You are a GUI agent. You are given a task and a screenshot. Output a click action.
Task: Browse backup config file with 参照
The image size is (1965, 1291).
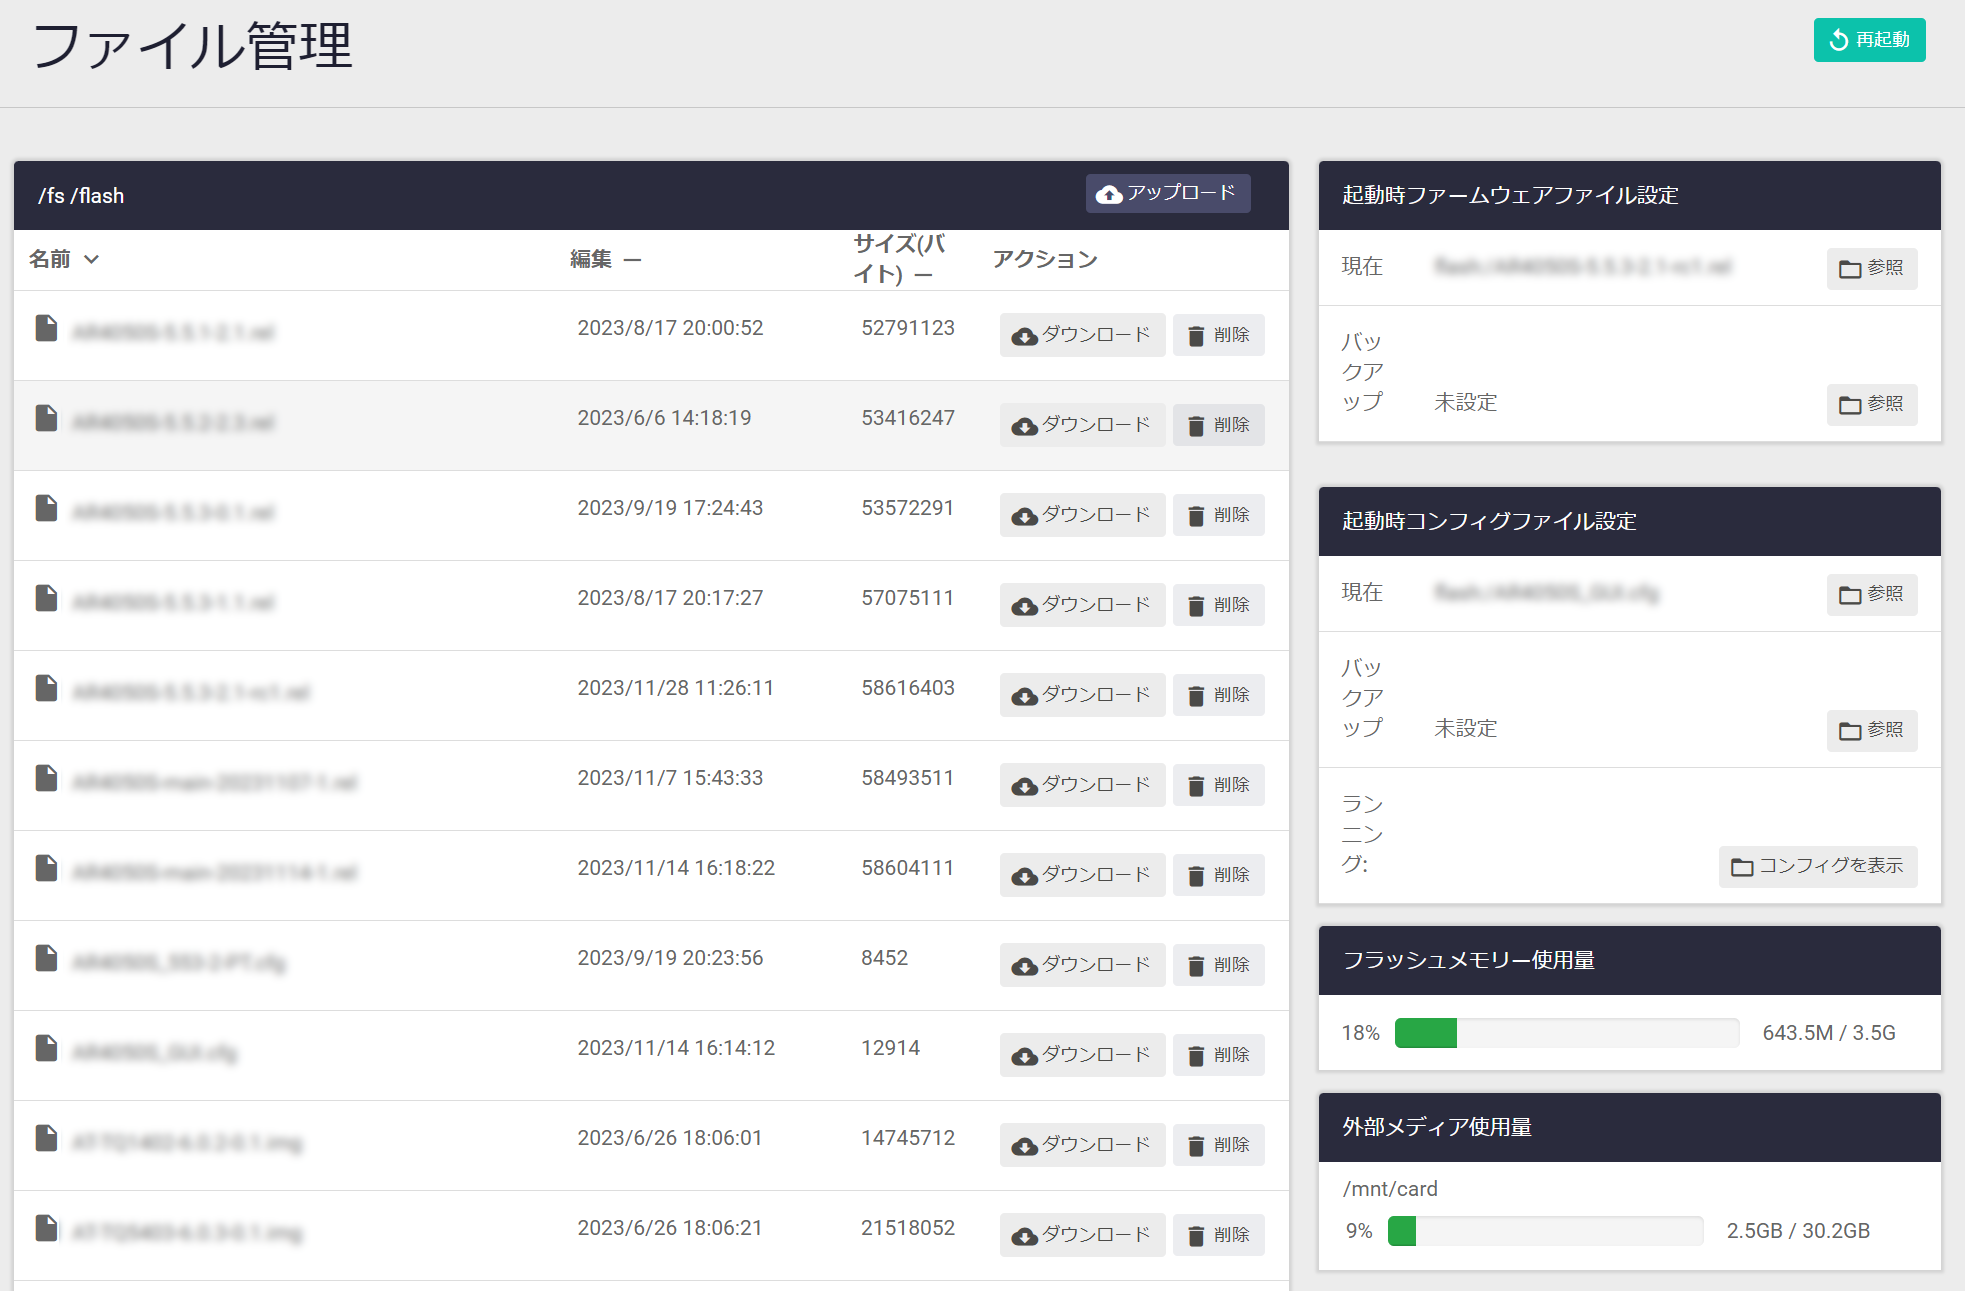pyautogui.click(x=1871, y=730)
